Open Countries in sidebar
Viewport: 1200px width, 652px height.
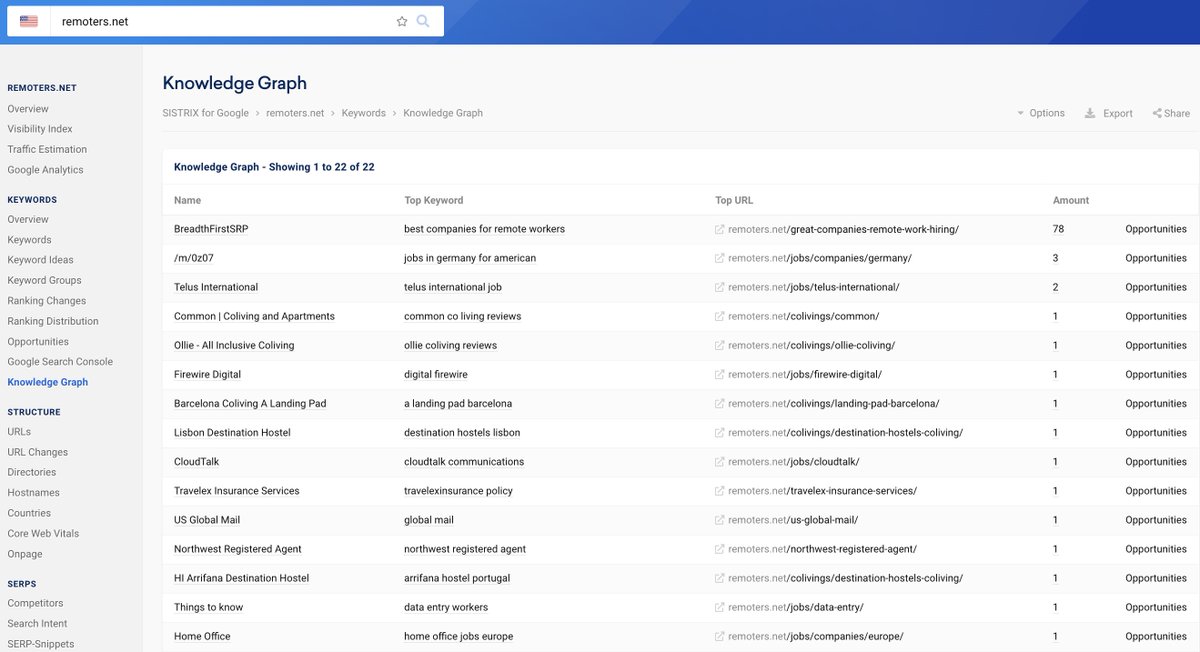click(29, 513)
